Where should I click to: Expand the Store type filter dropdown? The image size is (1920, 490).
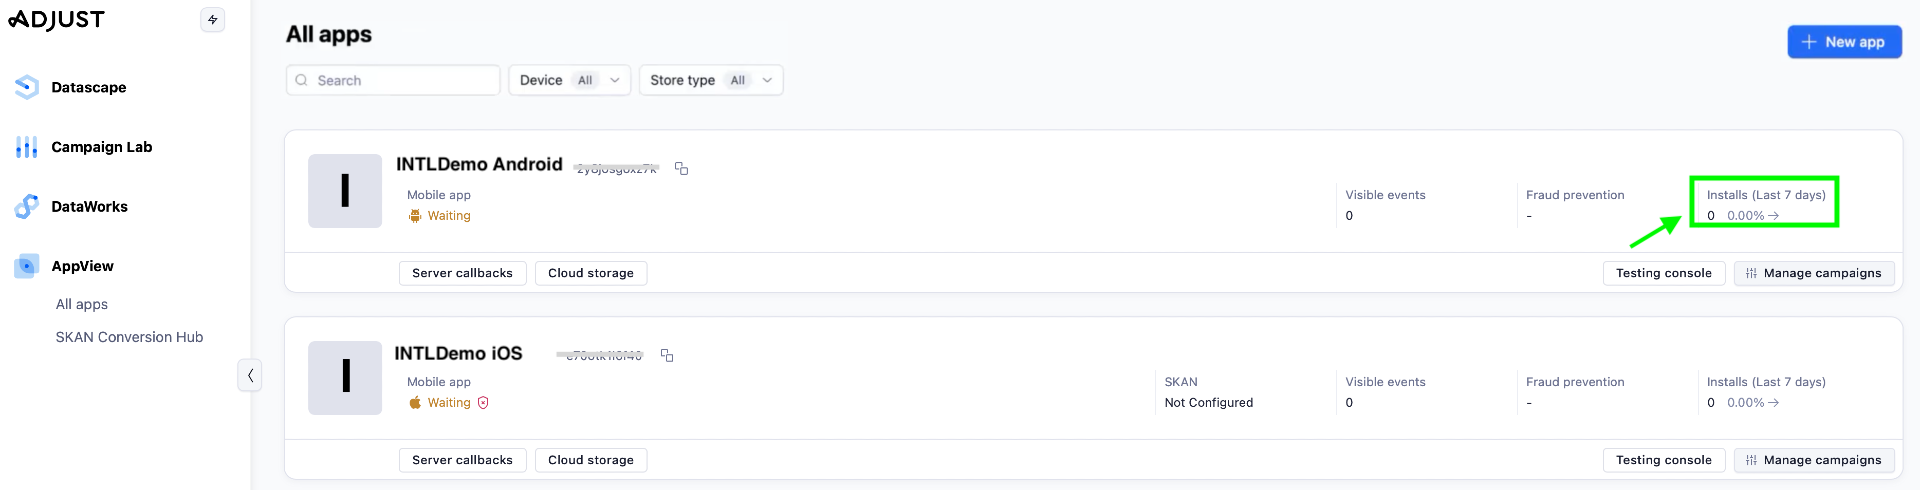pyautogui.click(x=710, y=80)
